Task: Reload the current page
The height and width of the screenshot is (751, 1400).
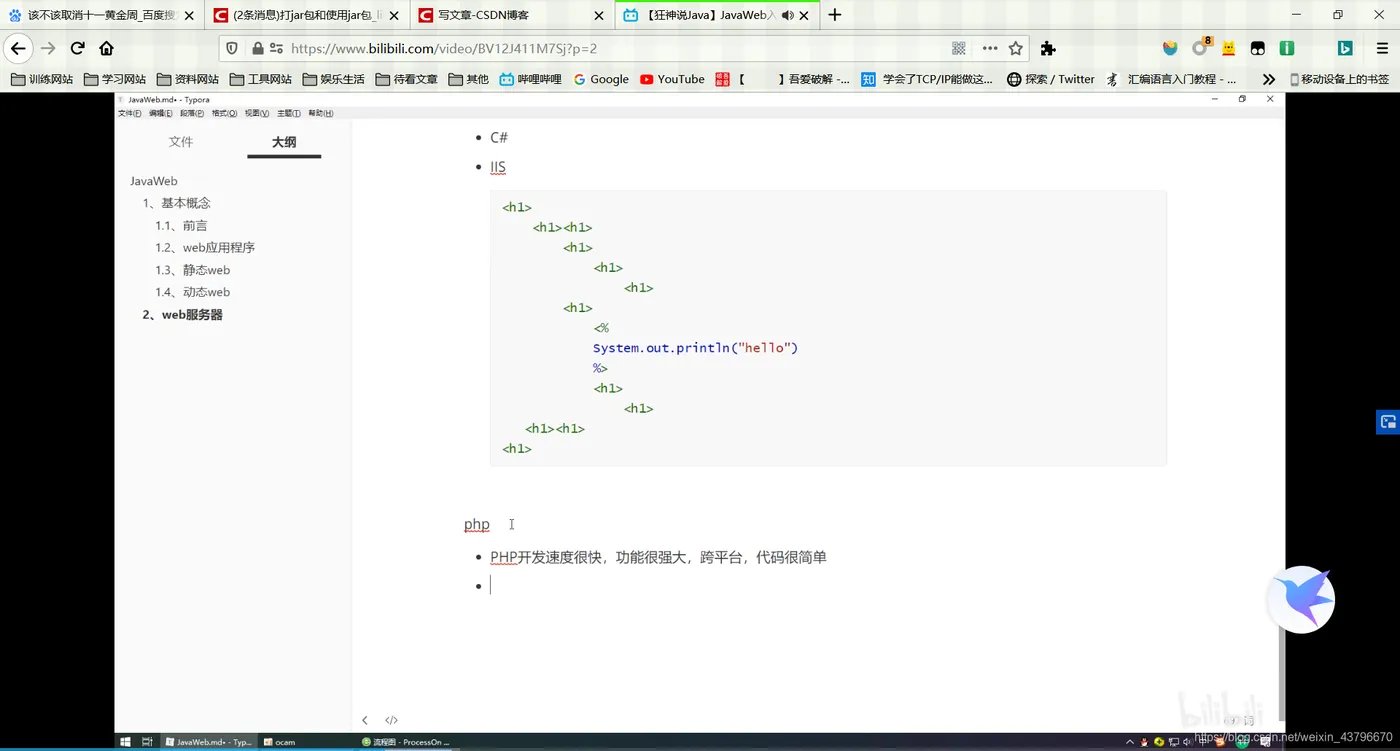Action: 77,48
